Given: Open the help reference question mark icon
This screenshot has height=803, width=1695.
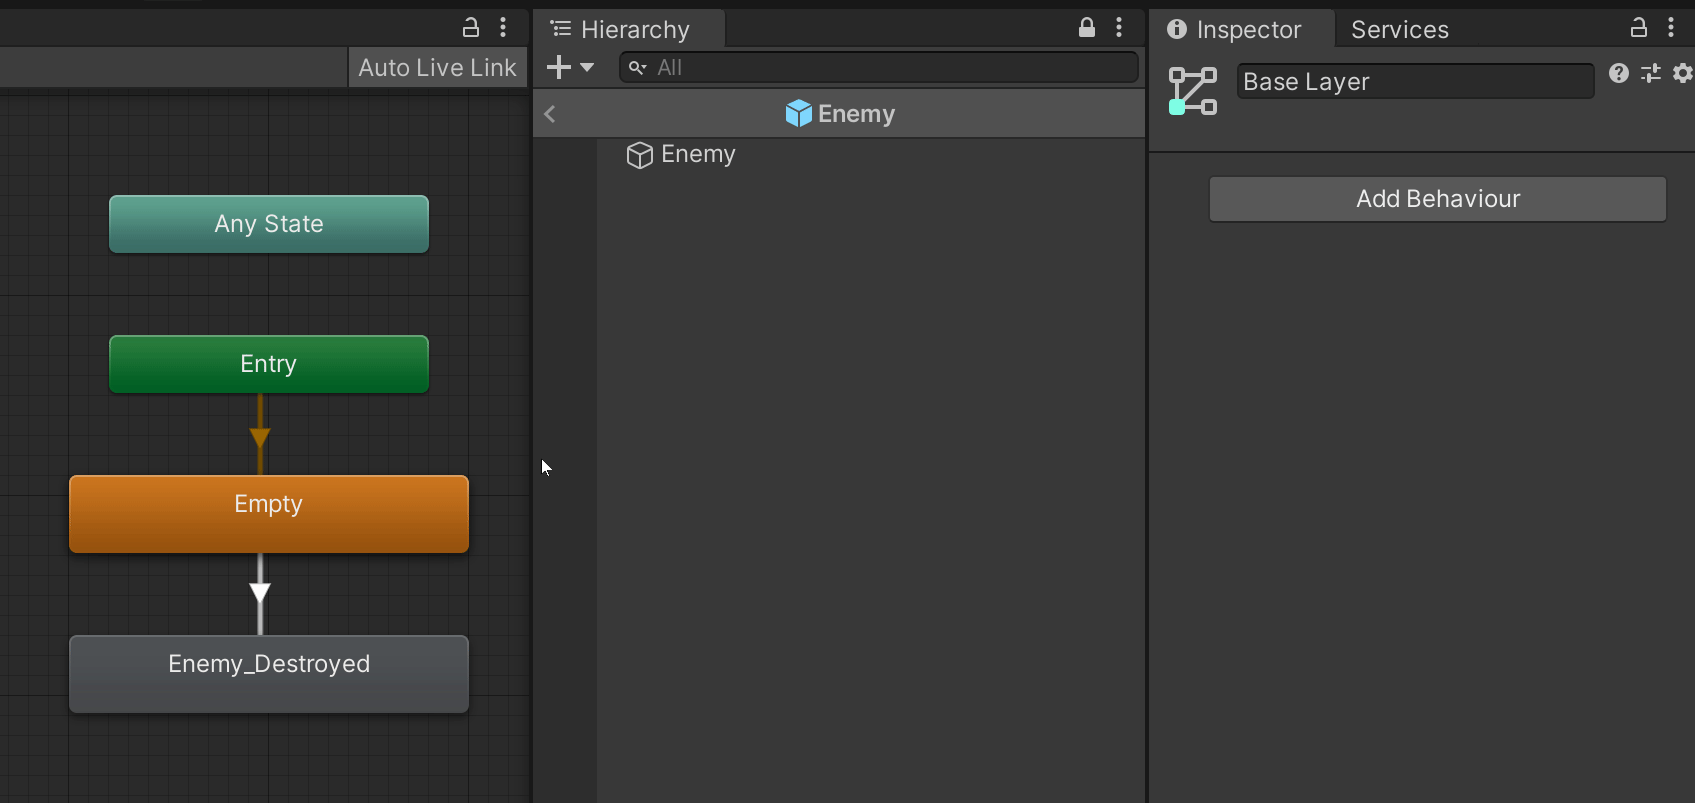Looking at the screenshot, I should pos(1619,73).
